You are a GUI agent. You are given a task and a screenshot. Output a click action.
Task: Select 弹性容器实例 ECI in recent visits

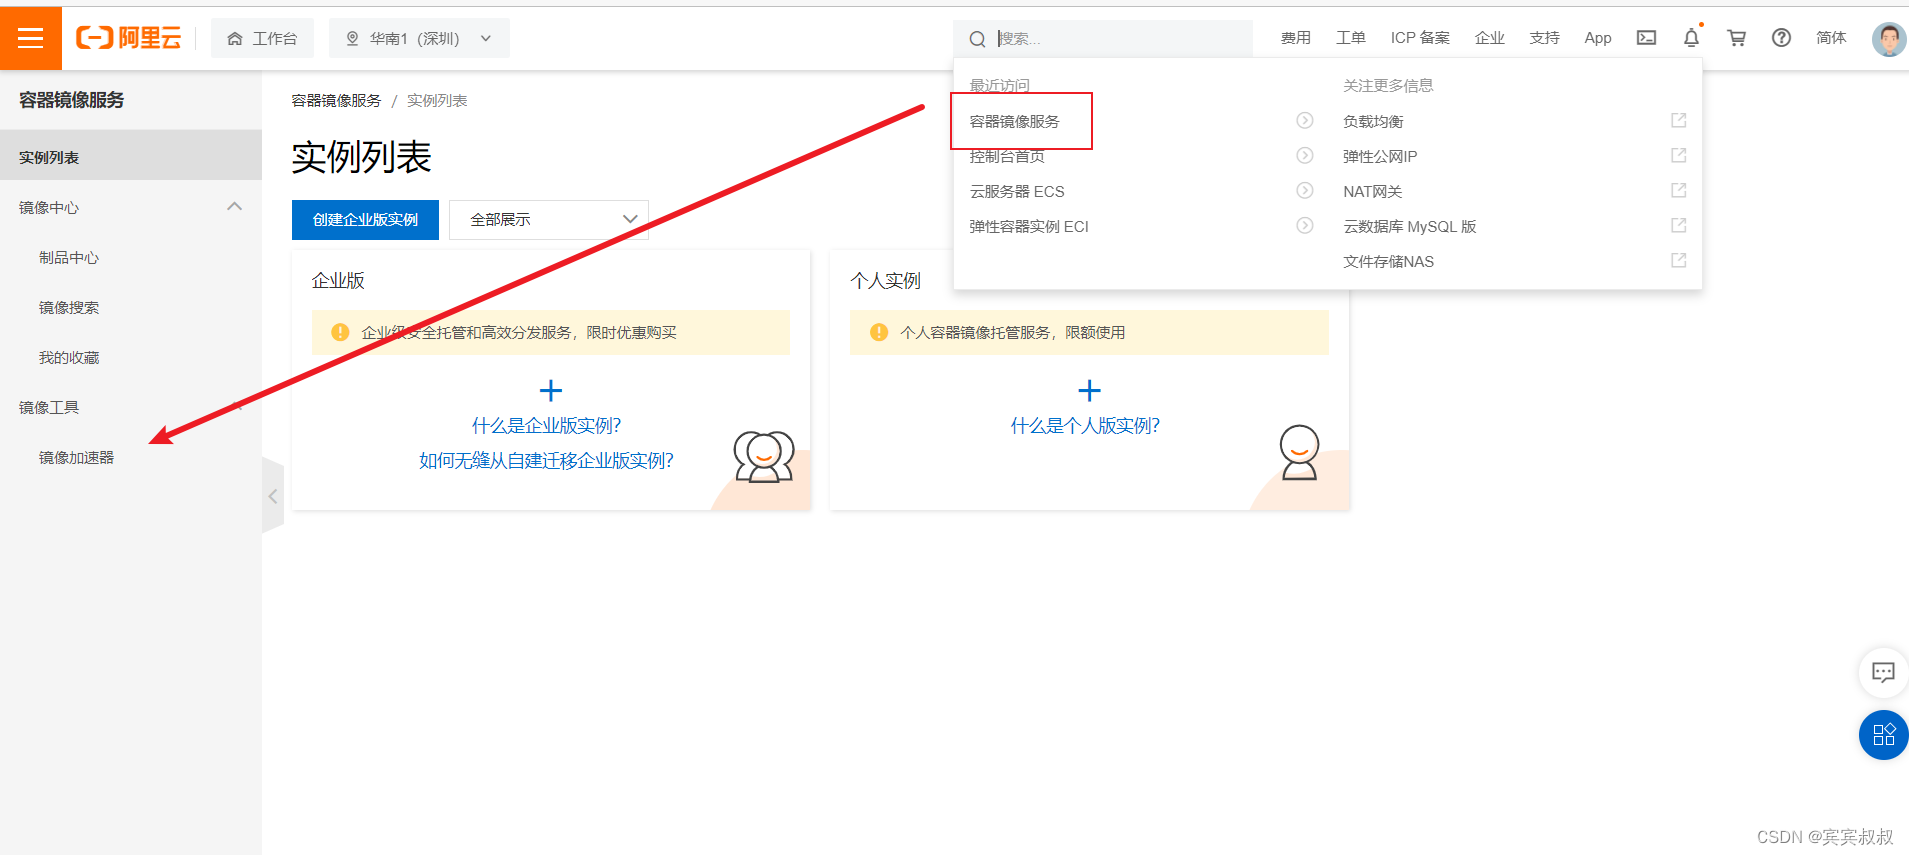click(x=1029, y=226)
